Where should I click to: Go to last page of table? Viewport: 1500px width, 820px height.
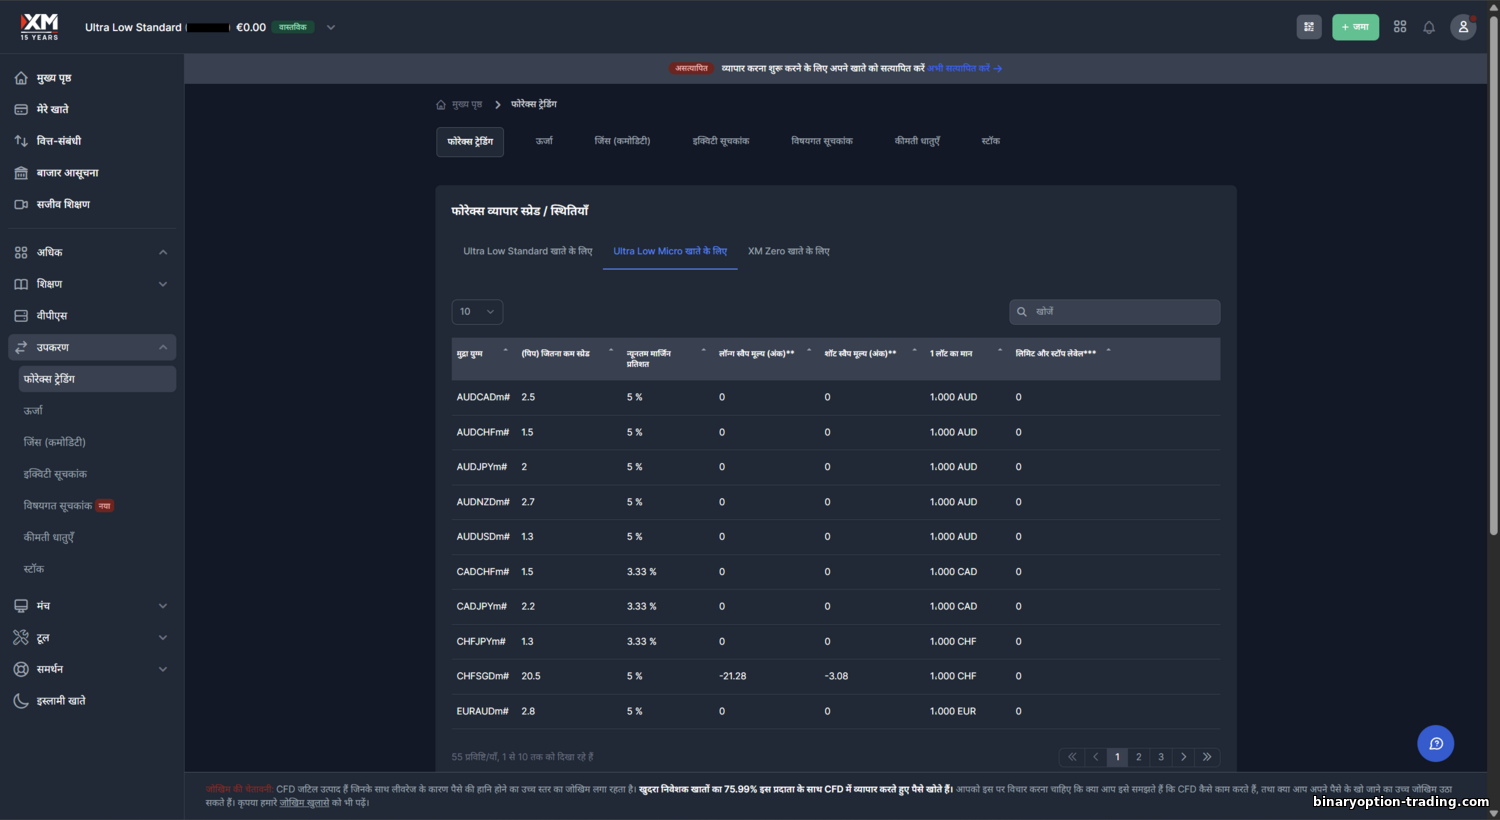coord(1207,757)
